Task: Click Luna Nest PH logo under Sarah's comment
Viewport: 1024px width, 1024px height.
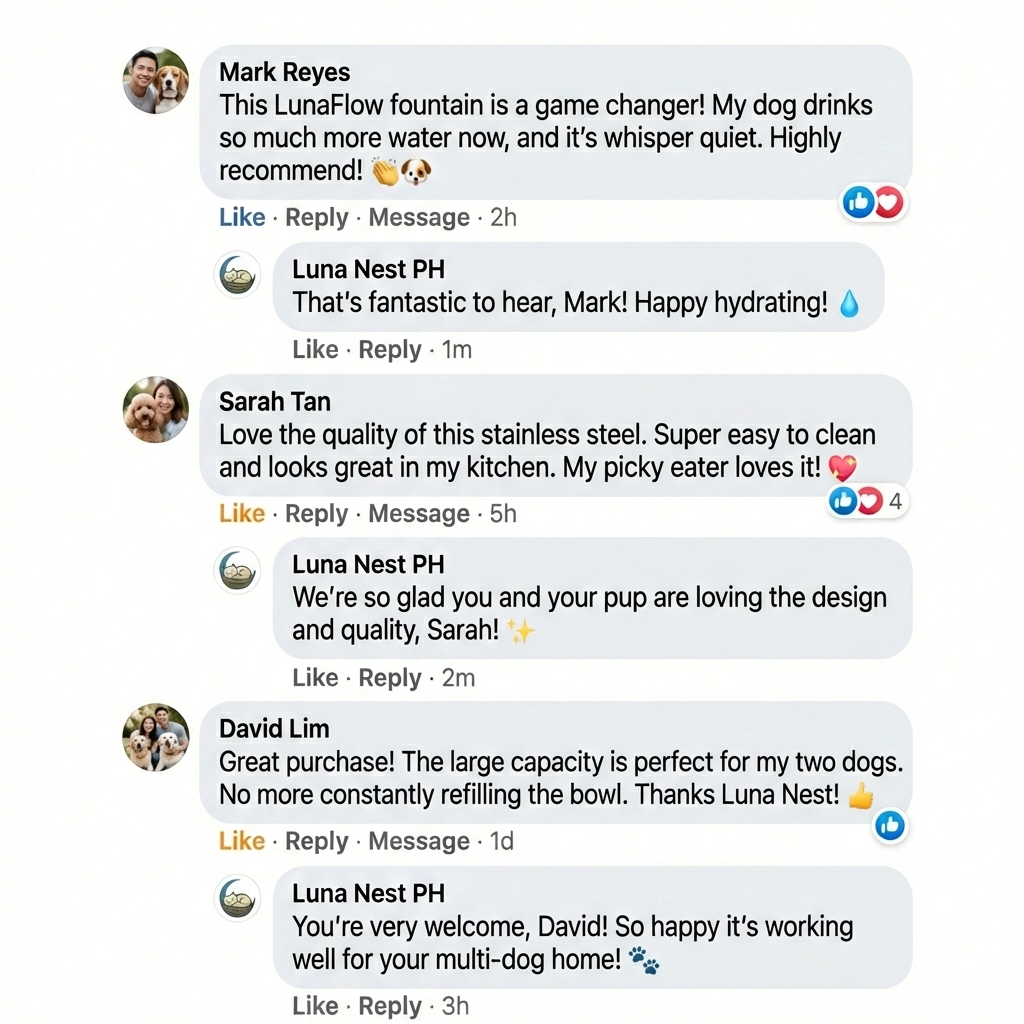Action: (238, 570)
